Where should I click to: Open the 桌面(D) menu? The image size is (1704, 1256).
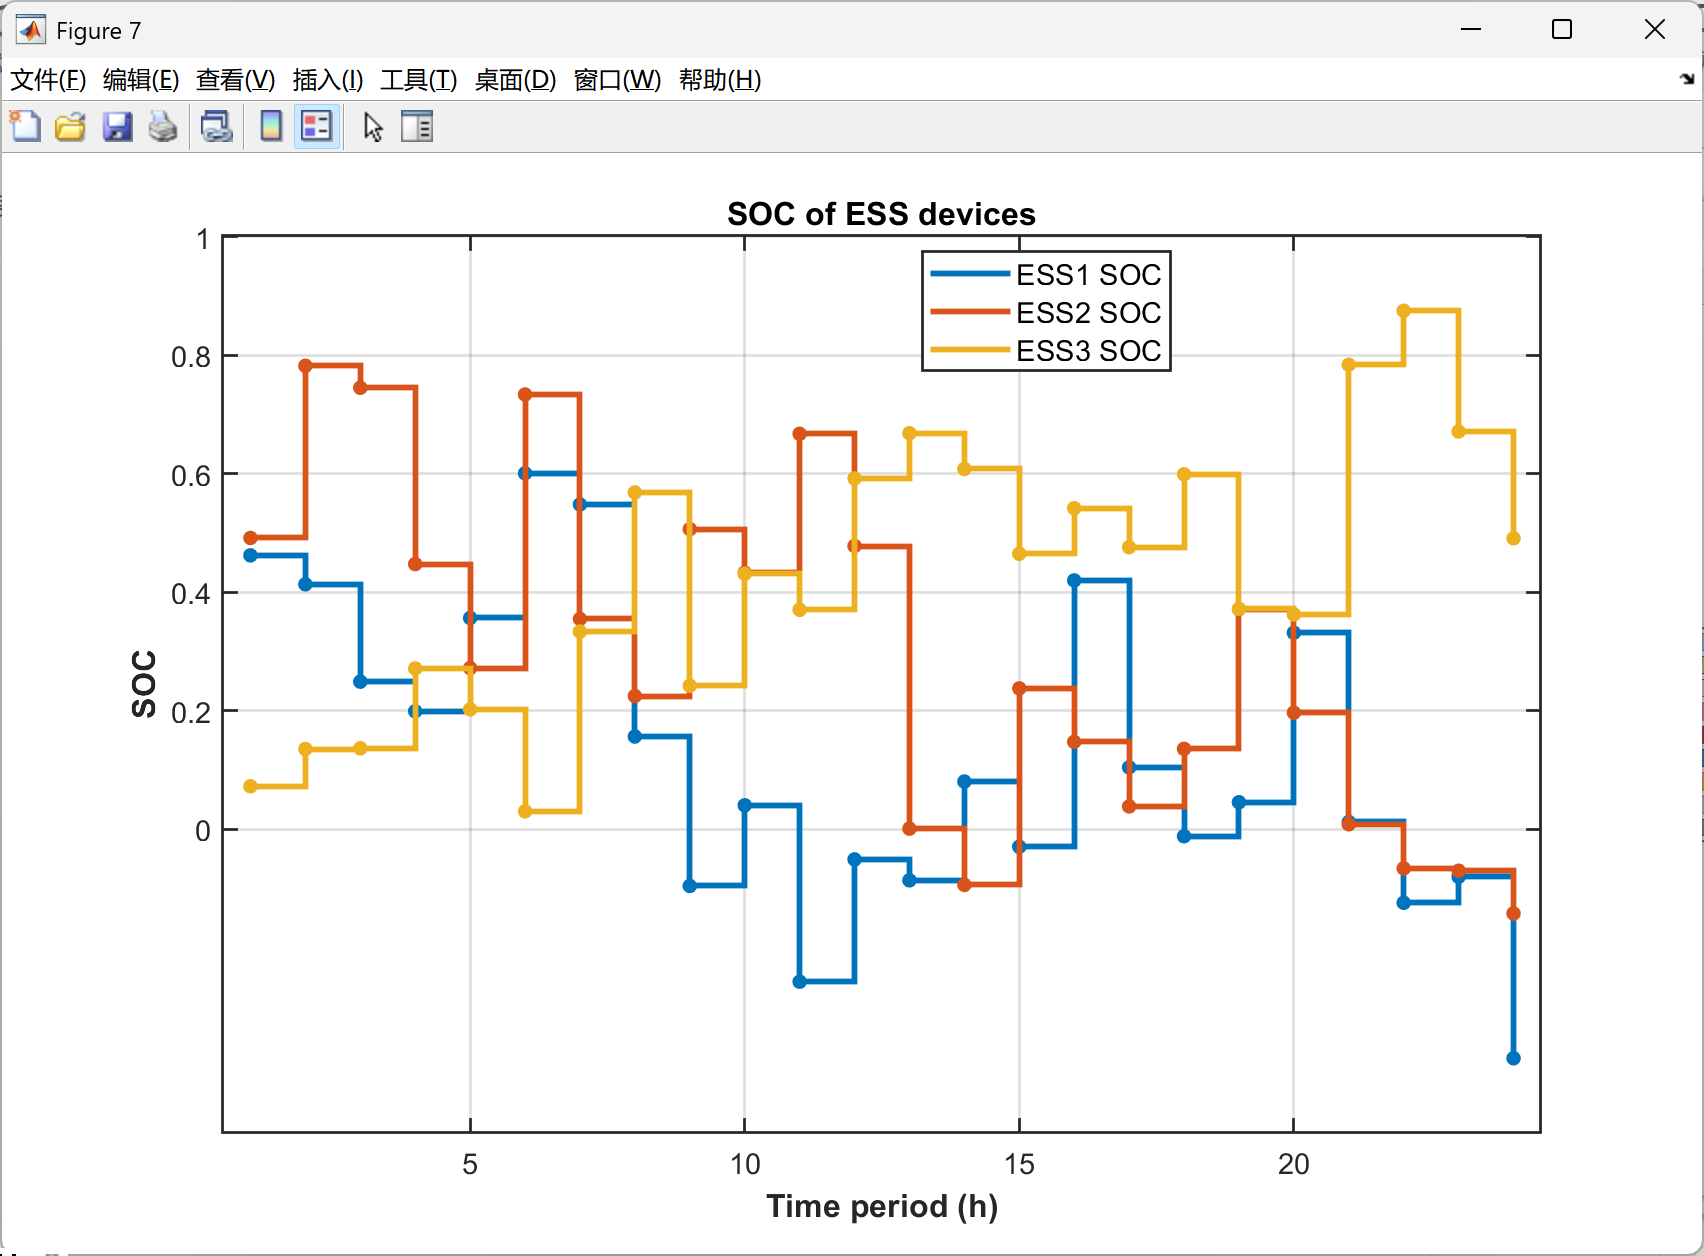515,80
